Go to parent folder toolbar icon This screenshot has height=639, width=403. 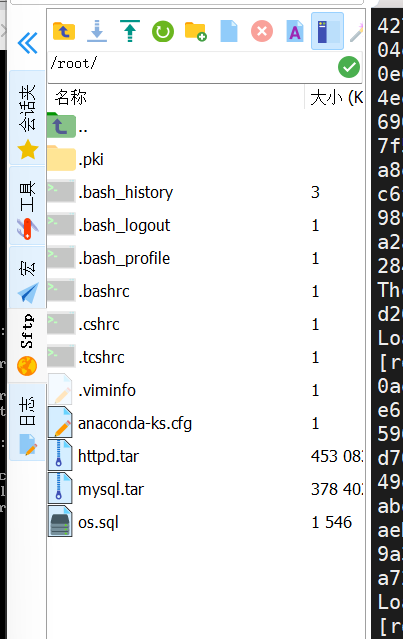pyautogui.click(x=64, y=31)
